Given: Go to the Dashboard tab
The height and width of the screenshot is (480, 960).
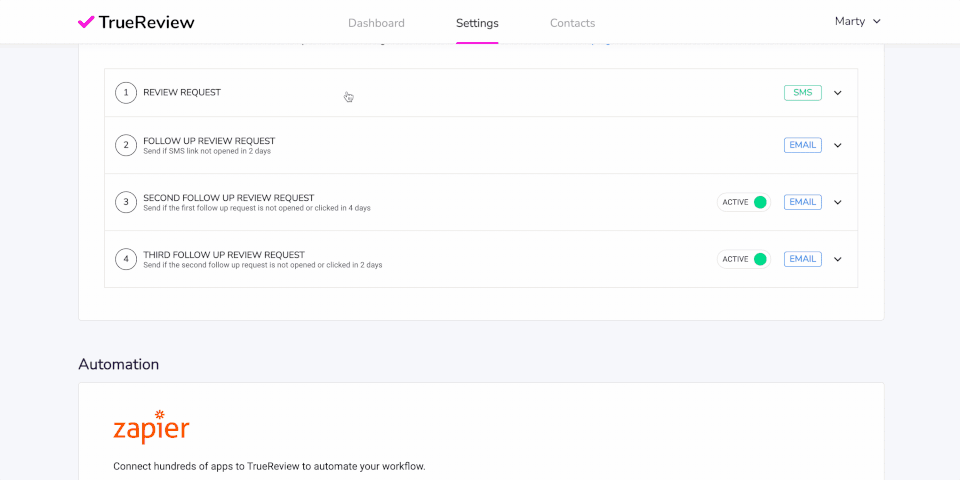Looking at the screenshot, I should (x=376, y=23).
